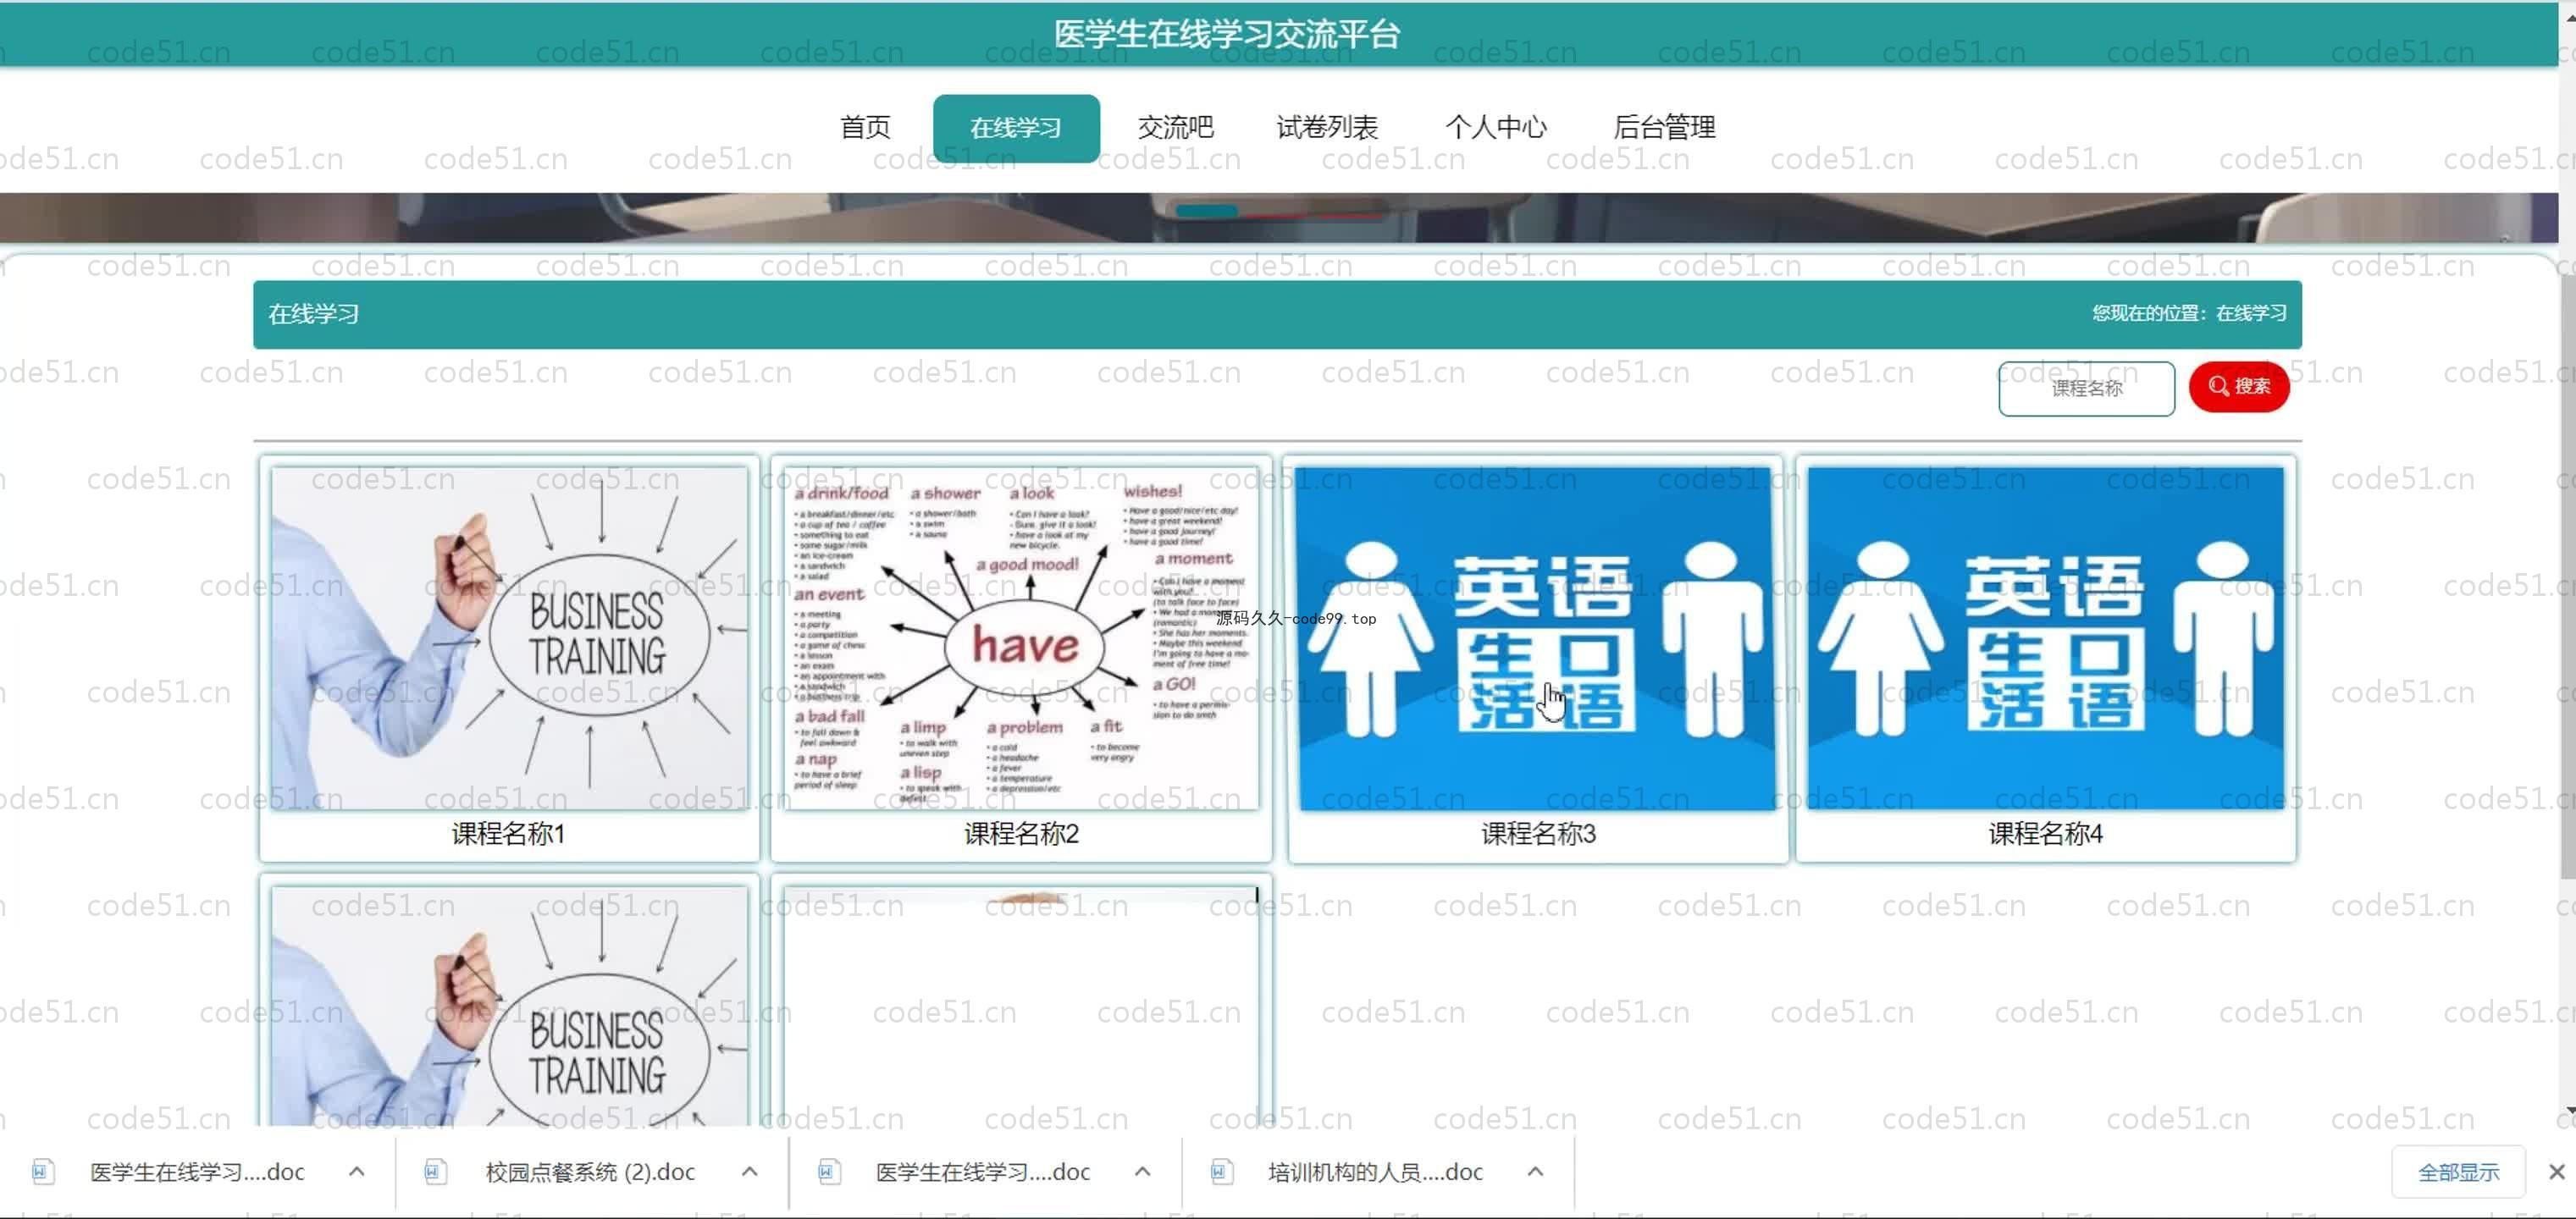
Task: Click 全部显示 to show all downloads
Action: coord(2458,1172)
